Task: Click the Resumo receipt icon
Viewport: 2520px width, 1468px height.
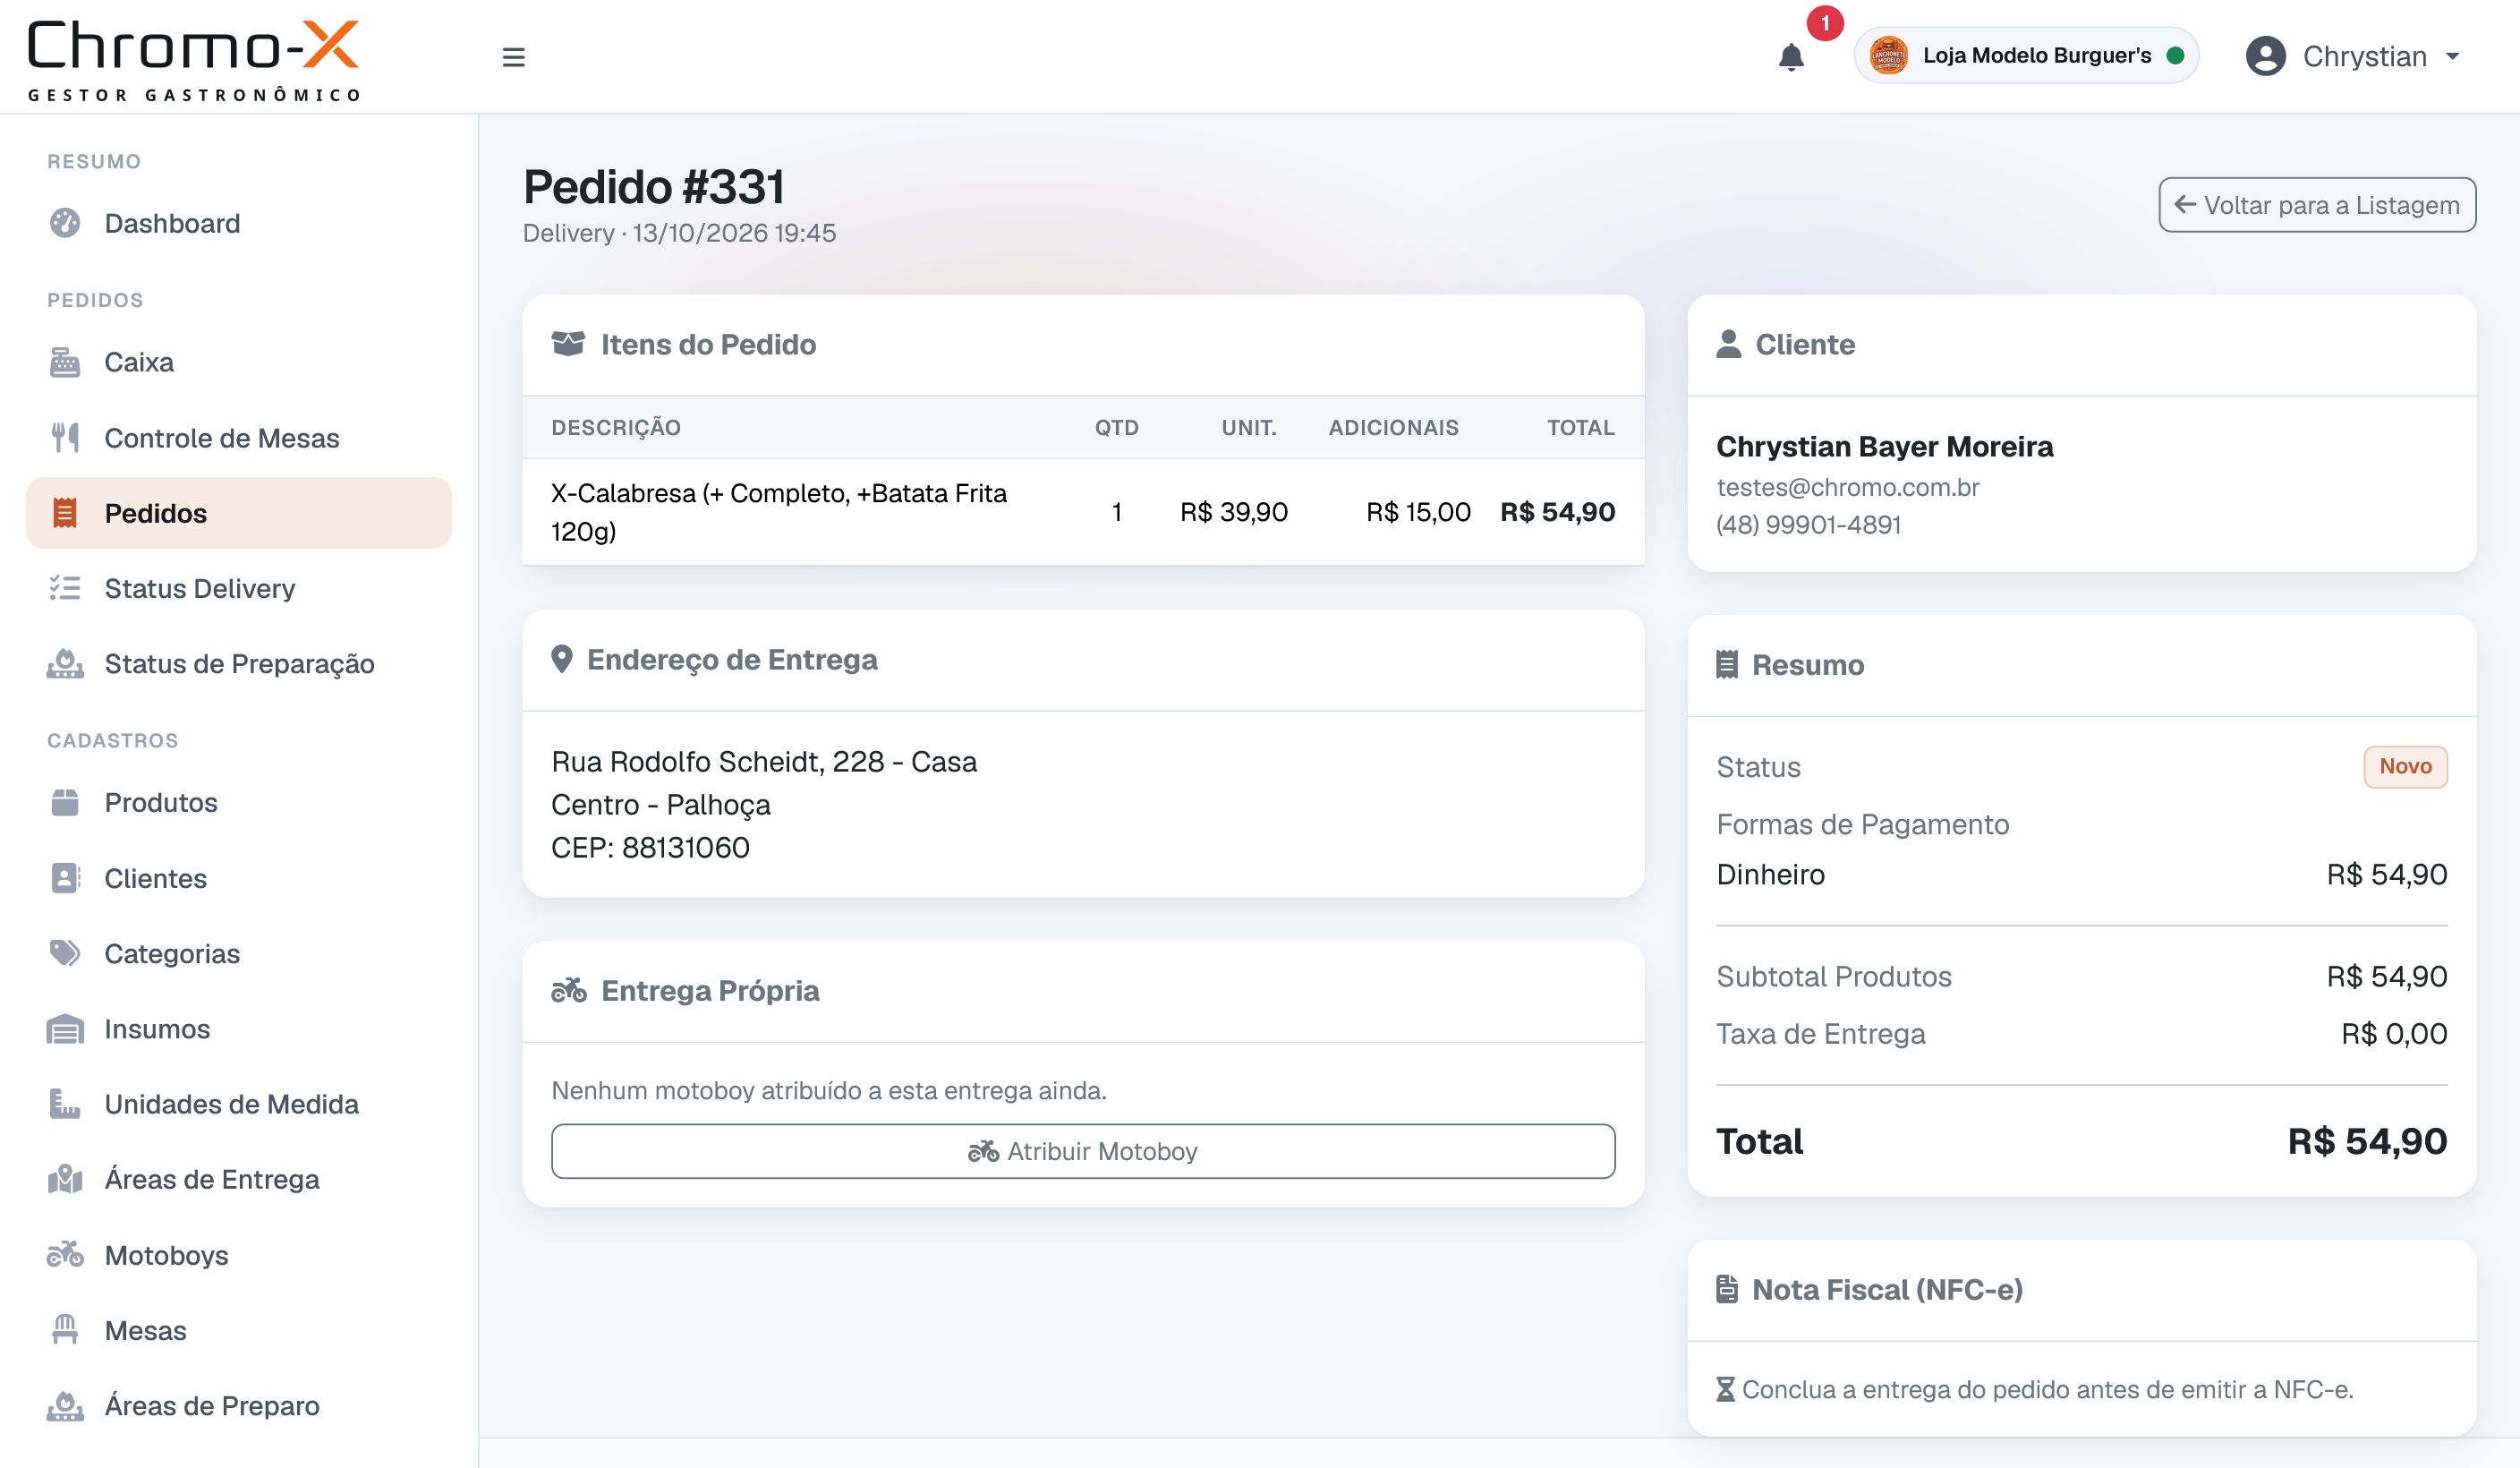Action: [x=1727, y=665]
